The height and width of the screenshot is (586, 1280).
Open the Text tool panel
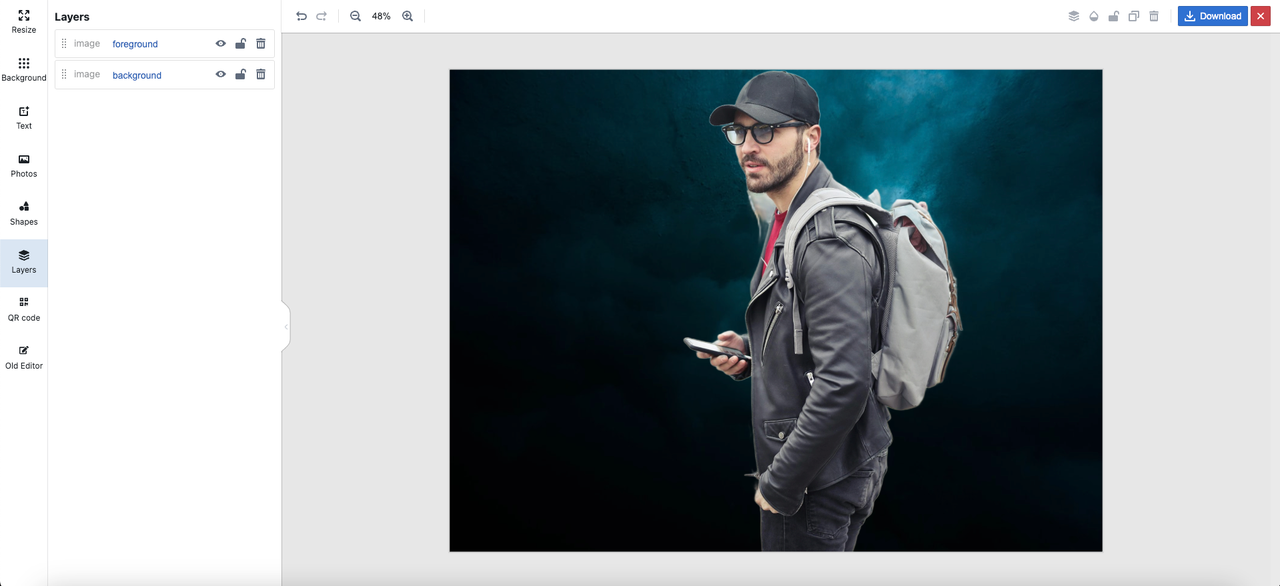(x=24, y=118)
